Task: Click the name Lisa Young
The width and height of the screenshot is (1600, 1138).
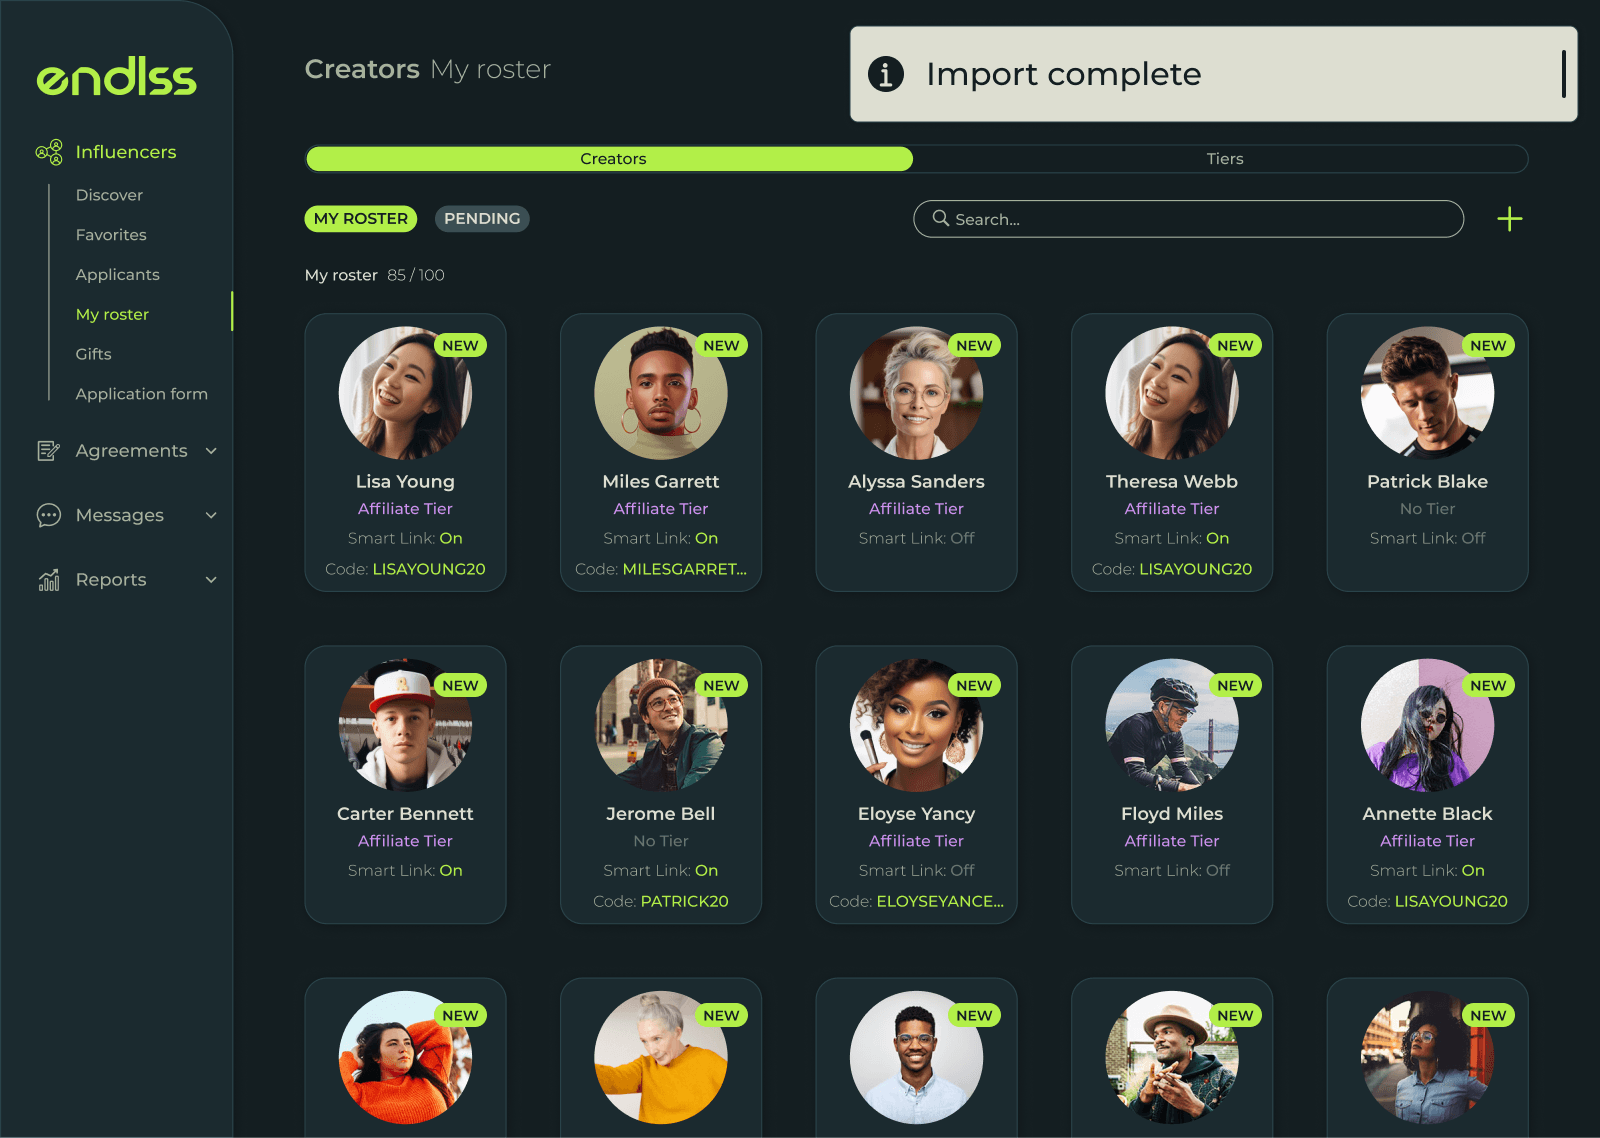Action: point(405,482)
